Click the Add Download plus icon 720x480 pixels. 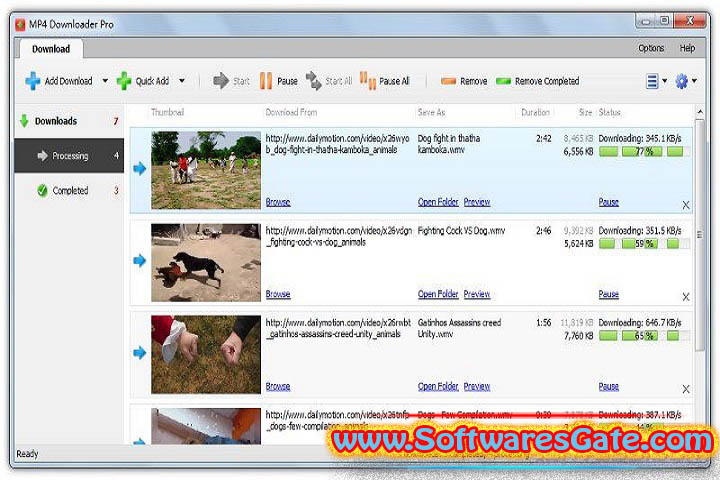click(33, 81)
